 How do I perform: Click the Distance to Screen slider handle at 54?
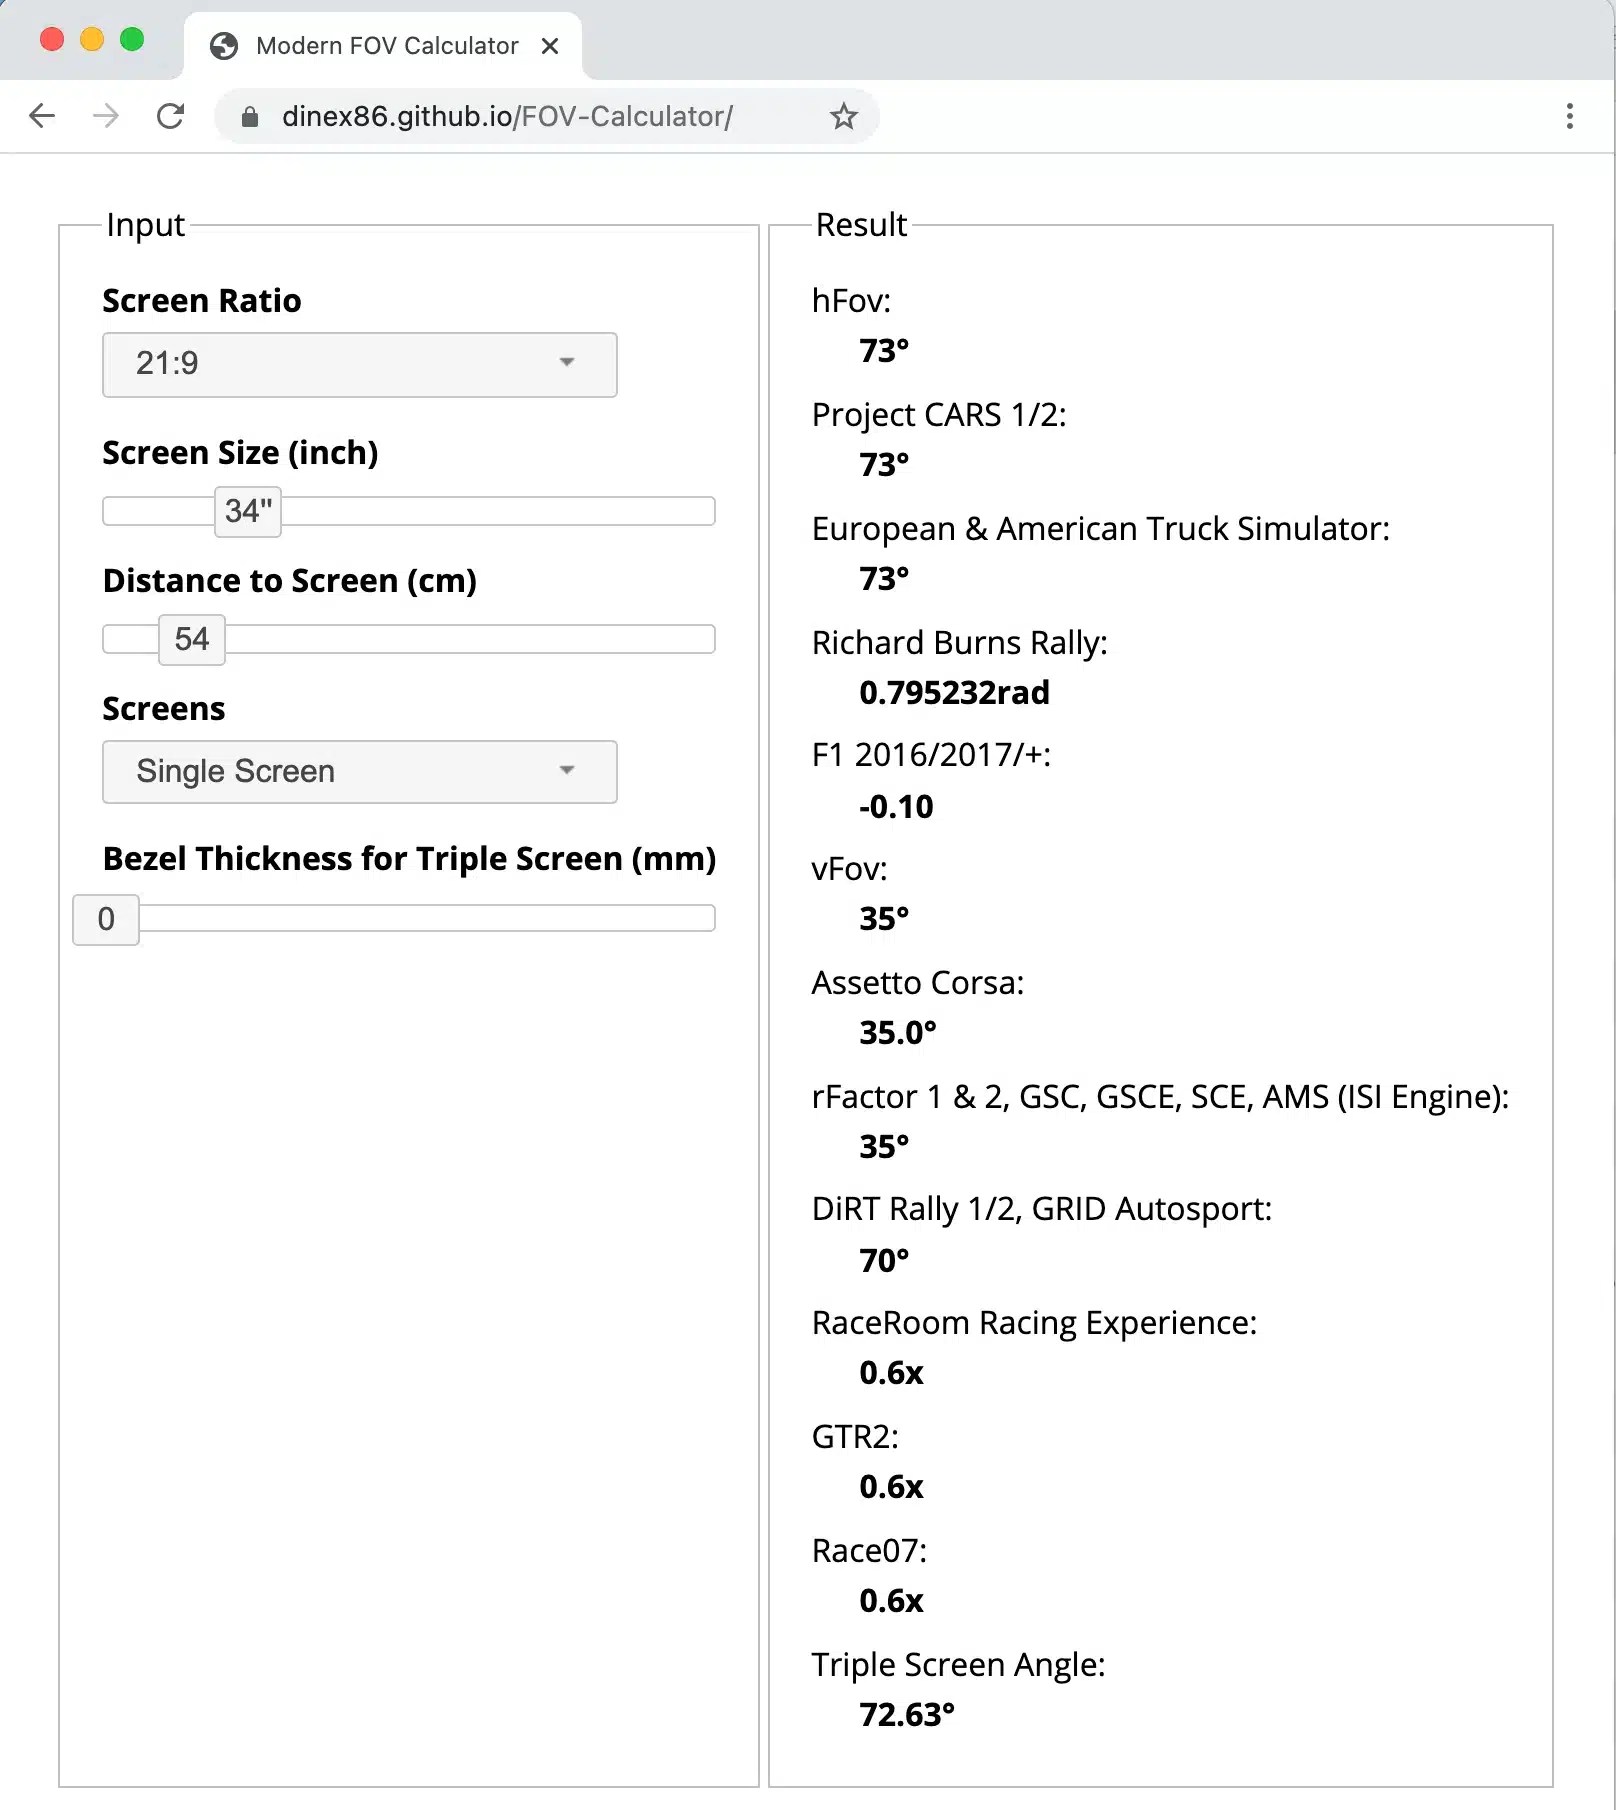click(x=192, y=639)
